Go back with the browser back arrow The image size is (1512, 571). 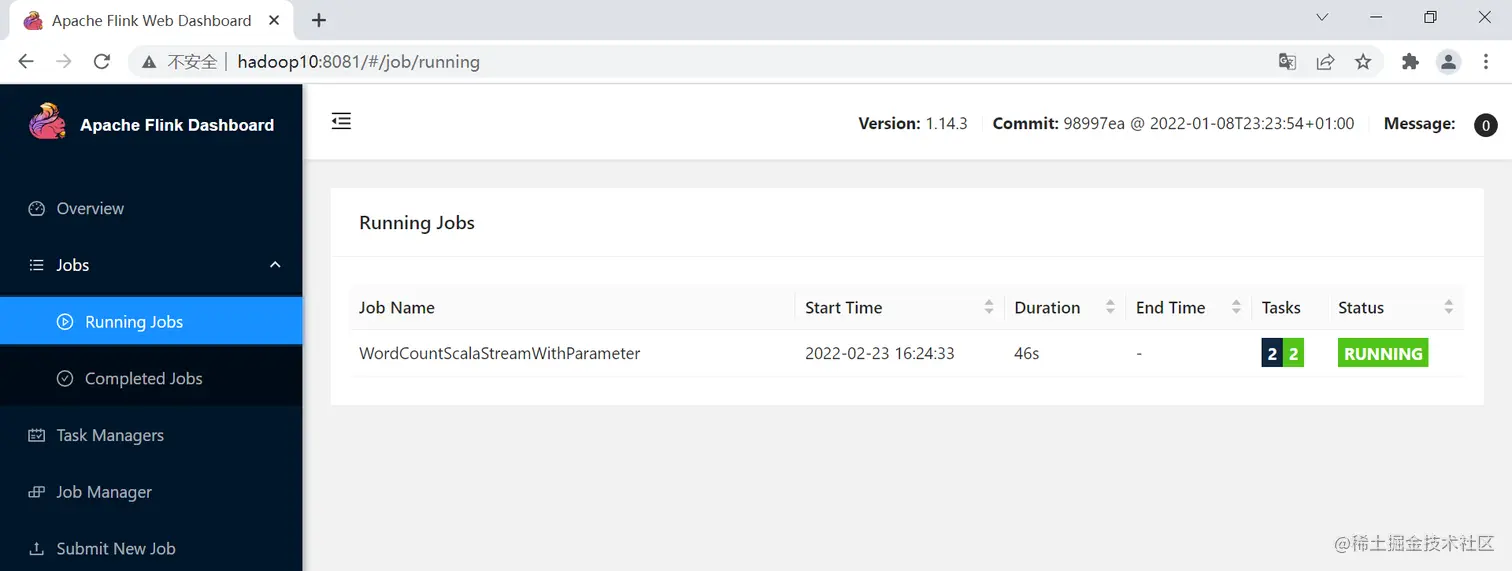coord(26,62)
